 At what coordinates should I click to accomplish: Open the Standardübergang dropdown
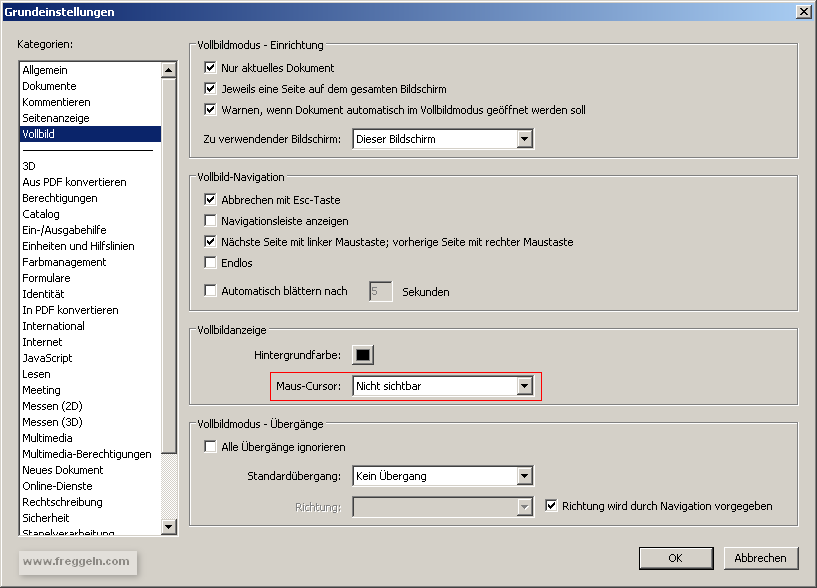point(525,476)
